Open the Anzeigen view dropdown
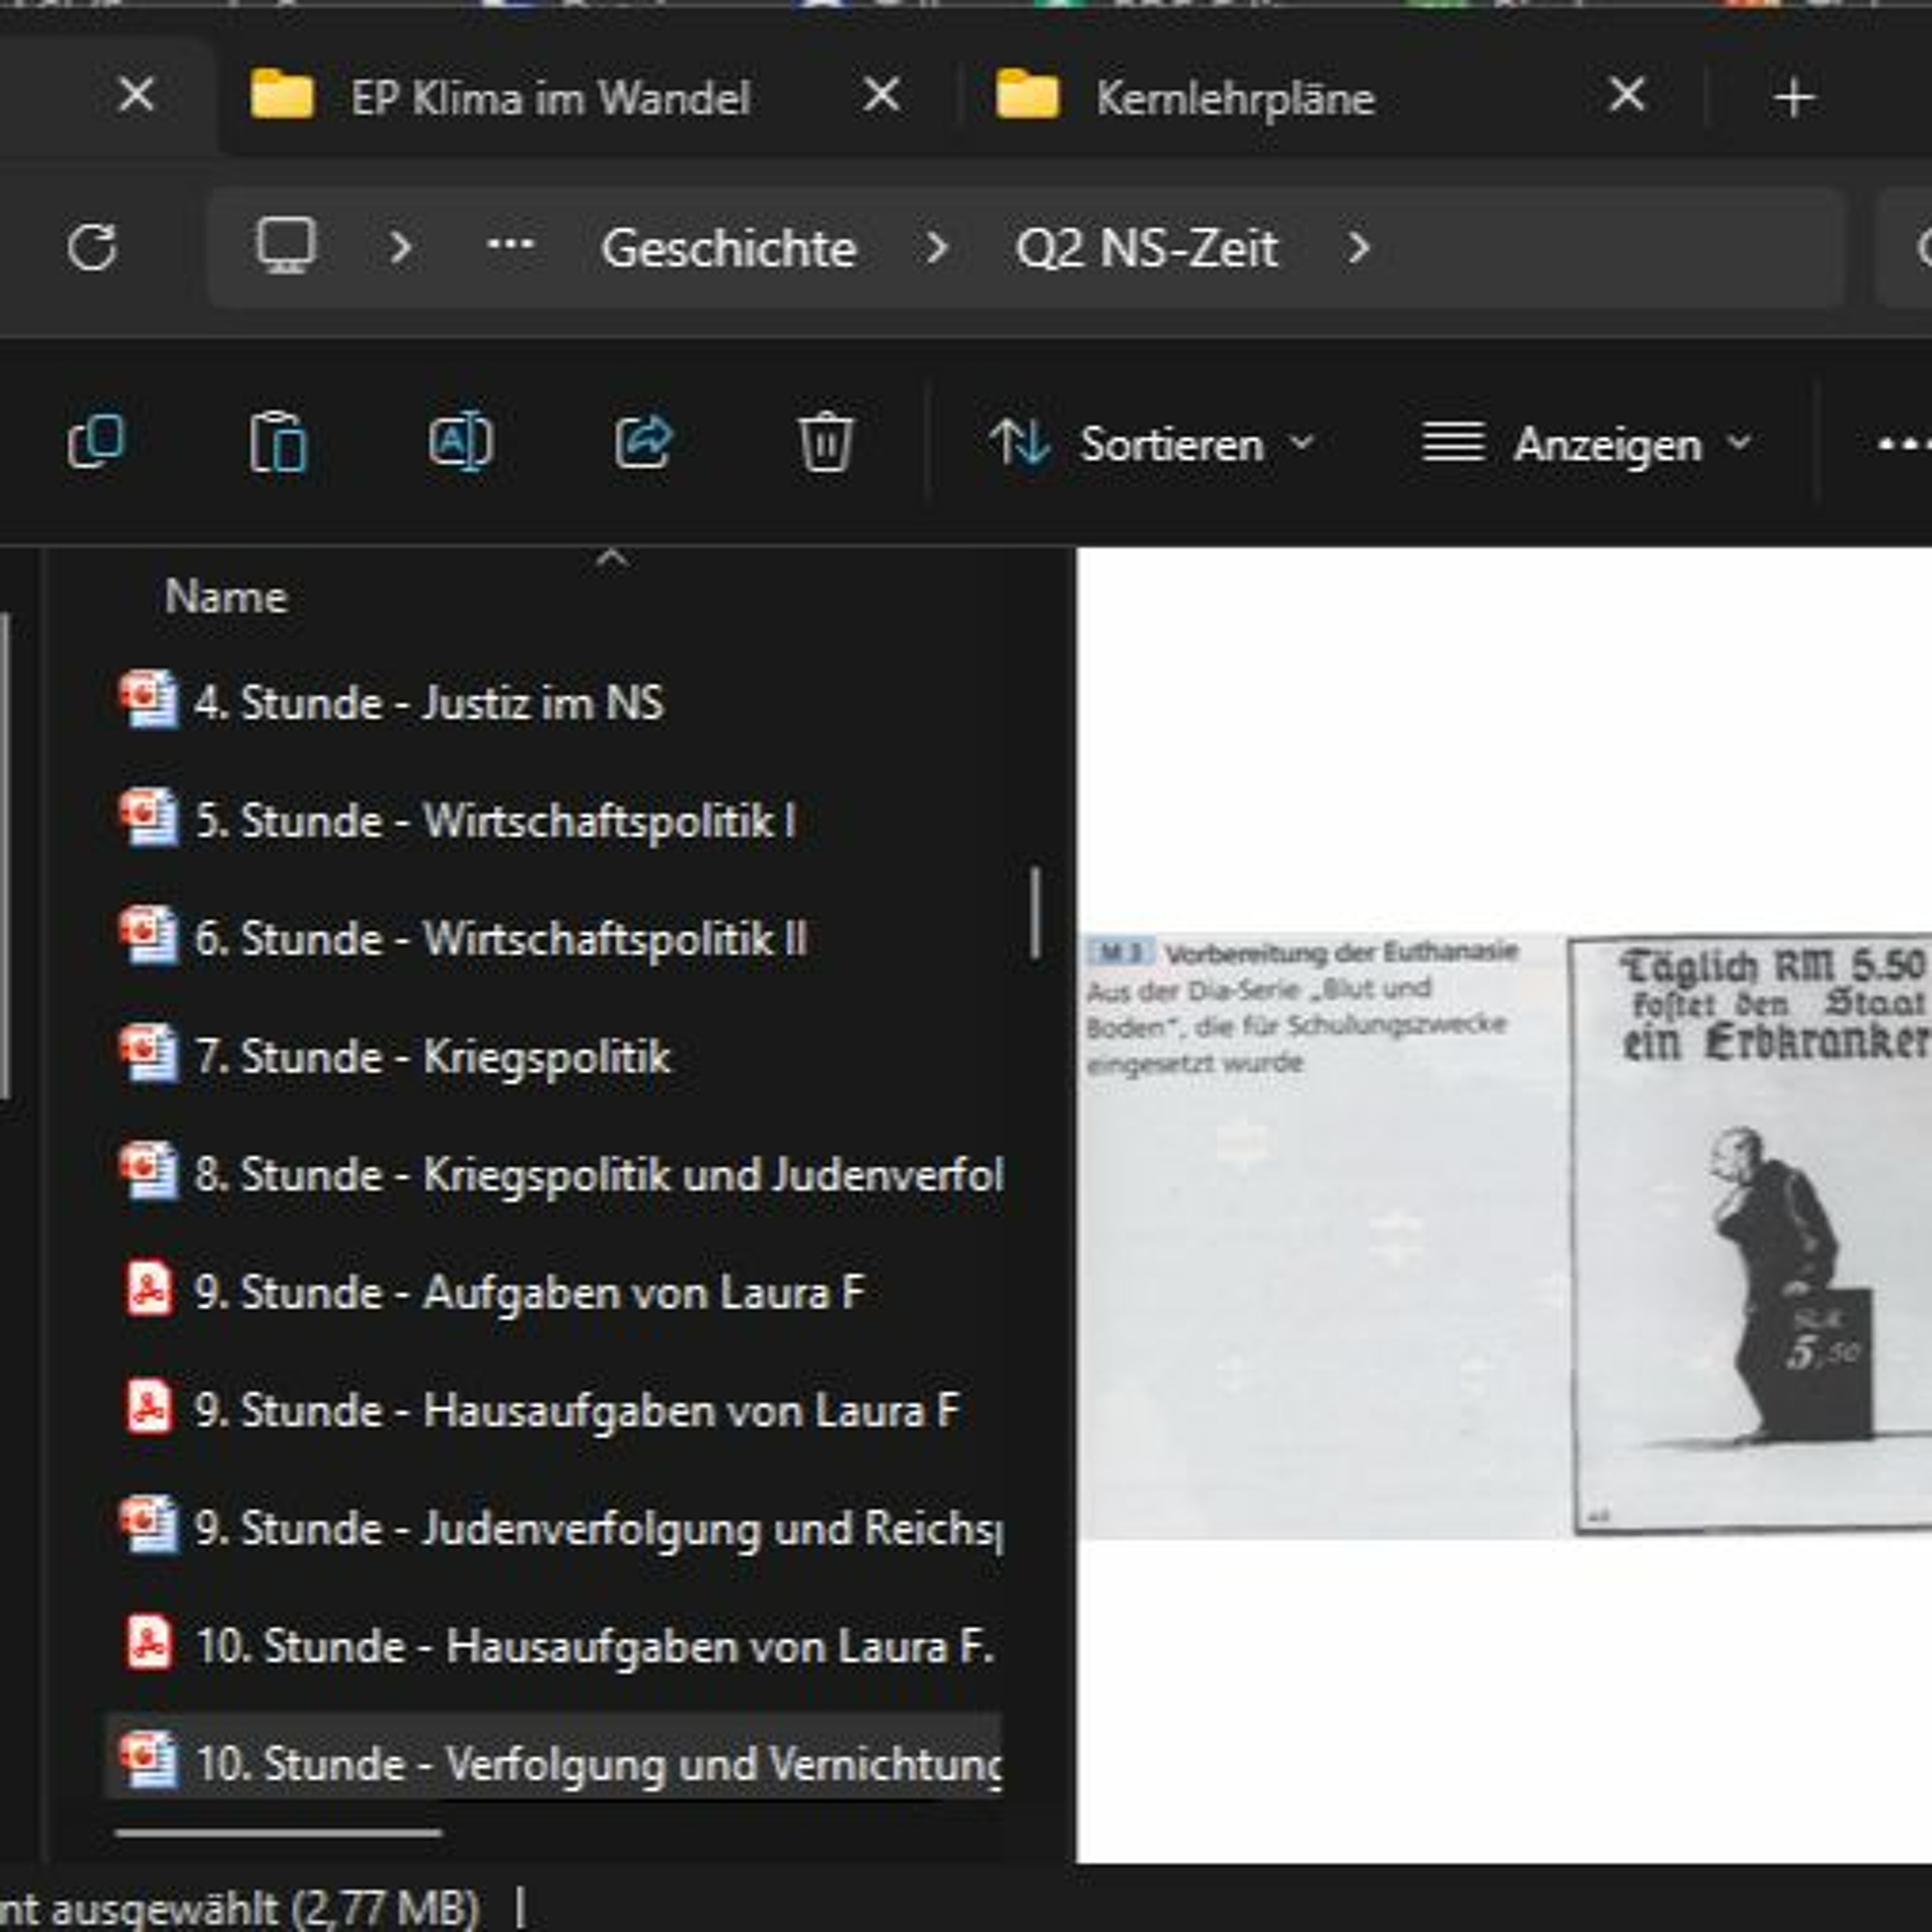The height and width of the screenshot is (1932, 1932). 1587,444
